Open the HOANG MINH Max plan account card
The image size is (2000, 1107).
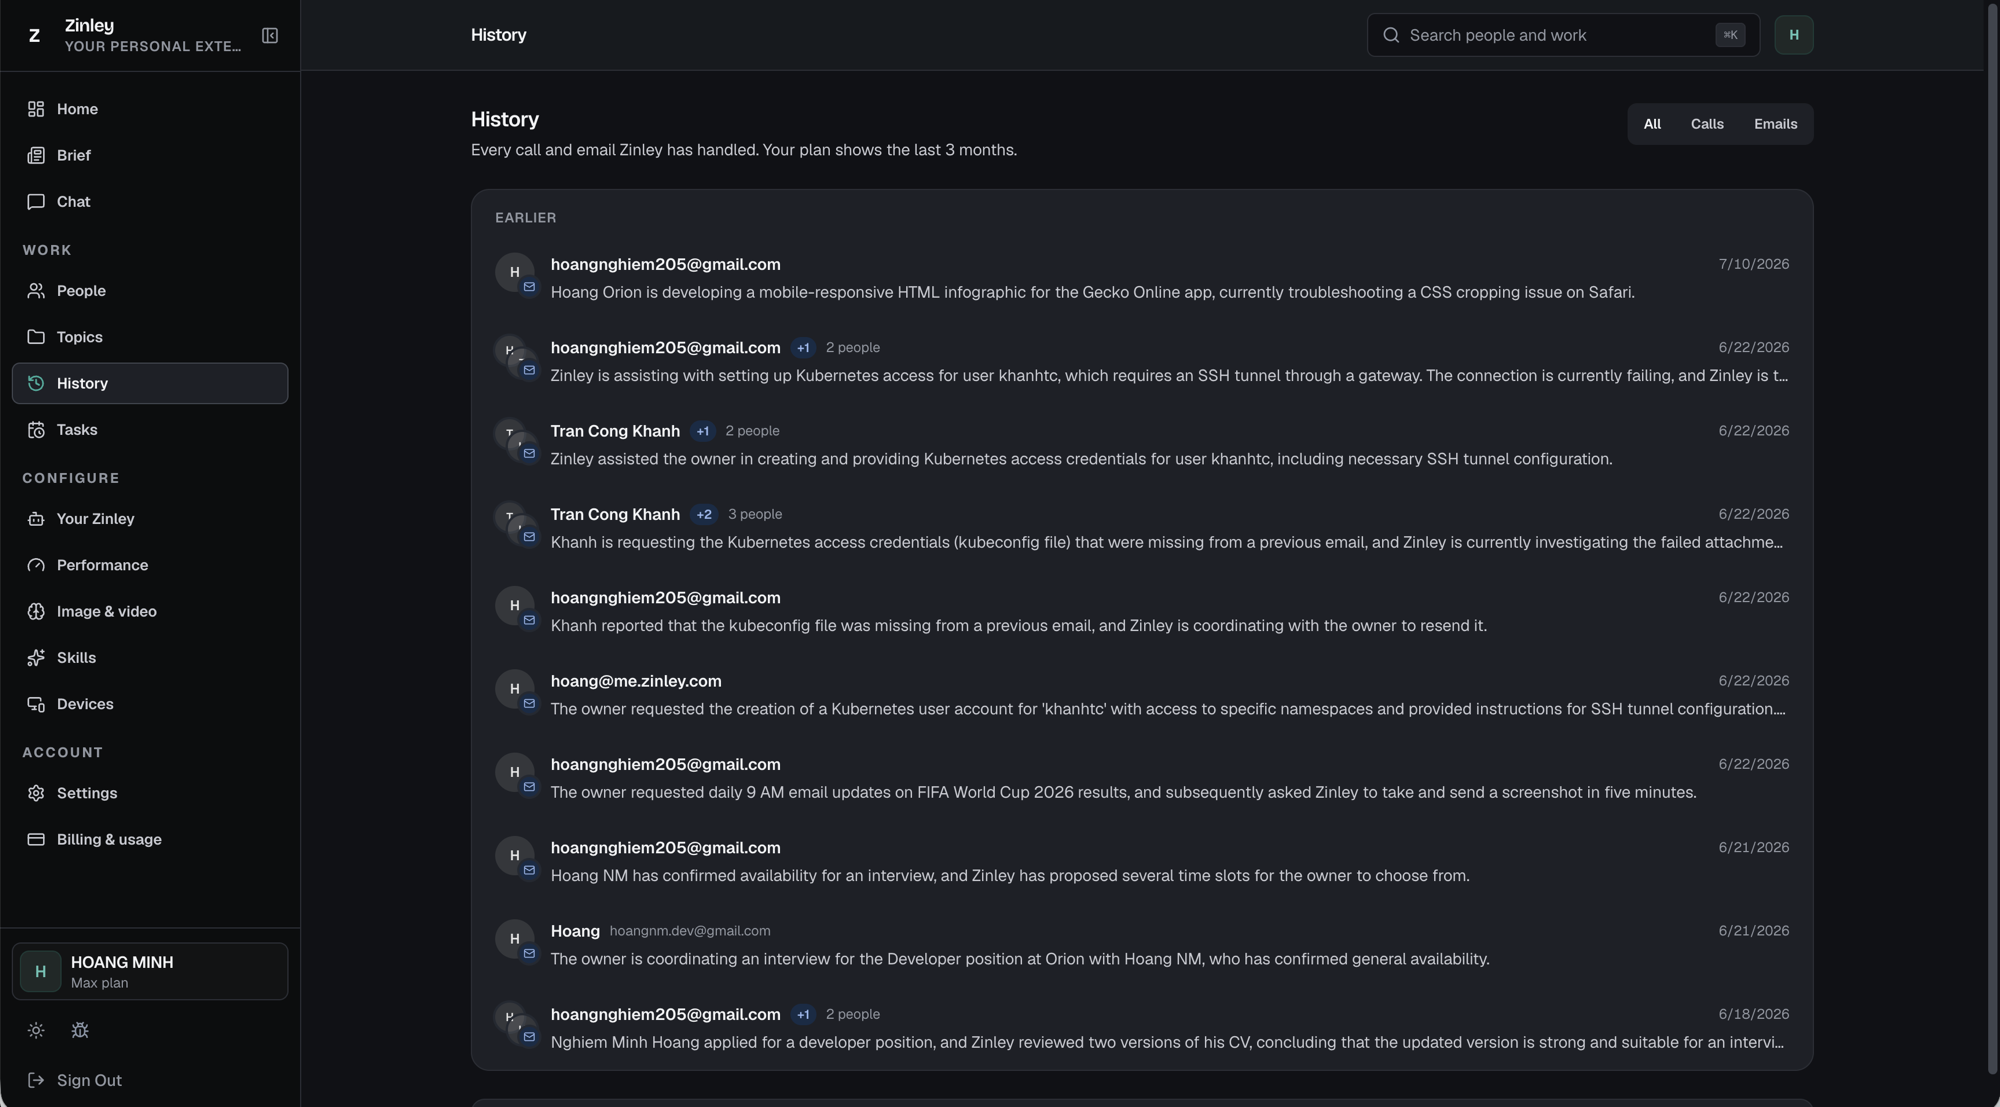point(150,971)
